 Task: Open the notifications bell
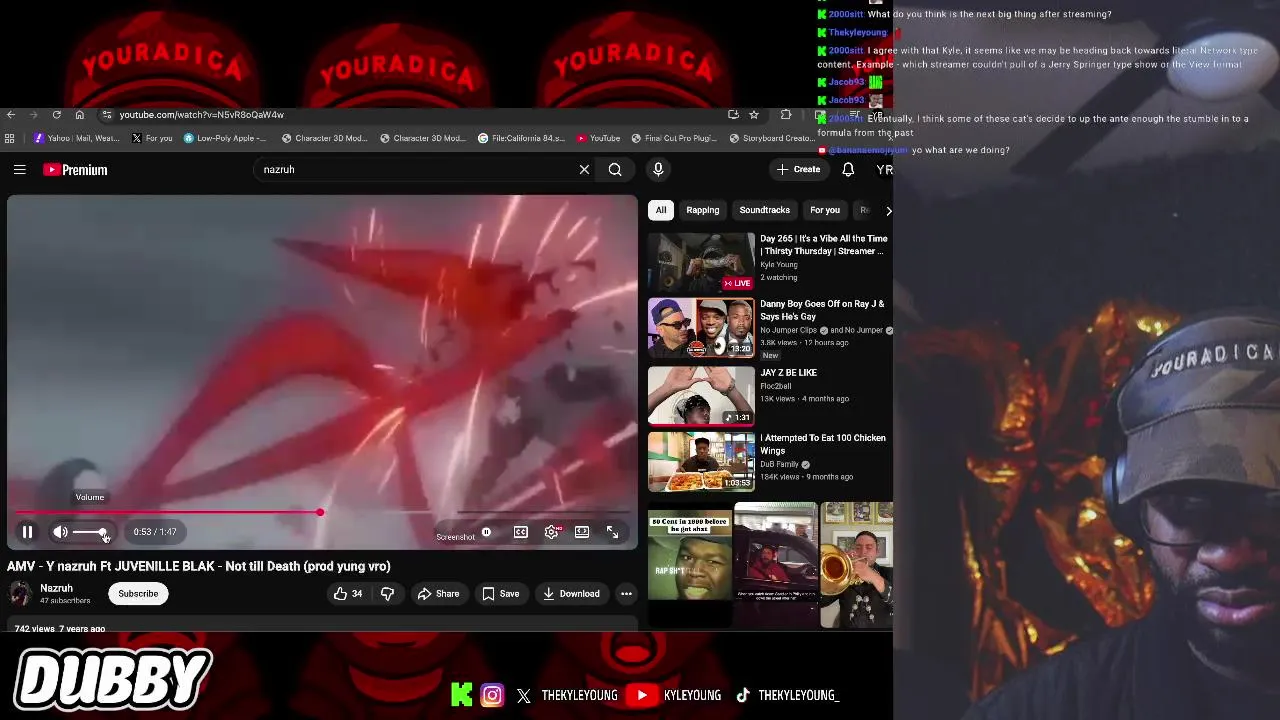(x=848, y=170)
